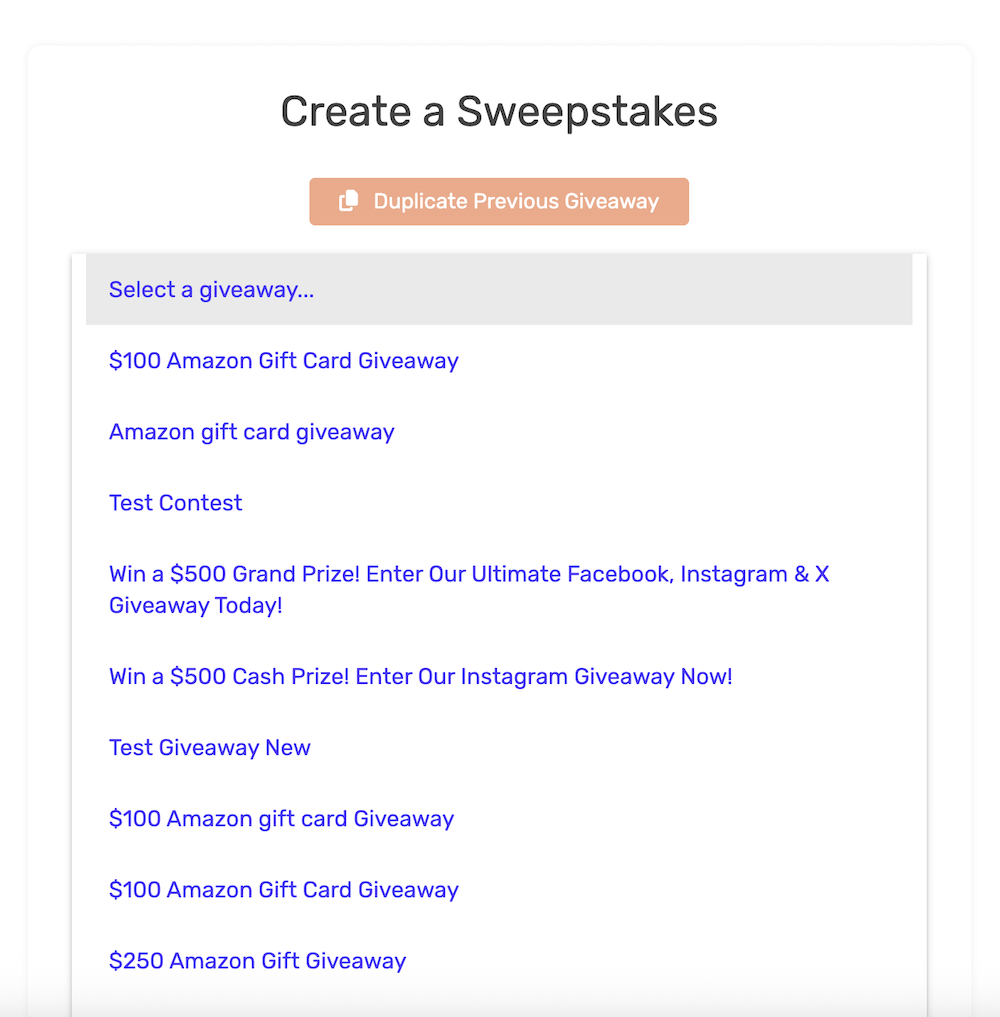The width and height of the screenshot is (1000, 1017).
Task: Click the '$250' amount in the list
Action: [137, 961]
